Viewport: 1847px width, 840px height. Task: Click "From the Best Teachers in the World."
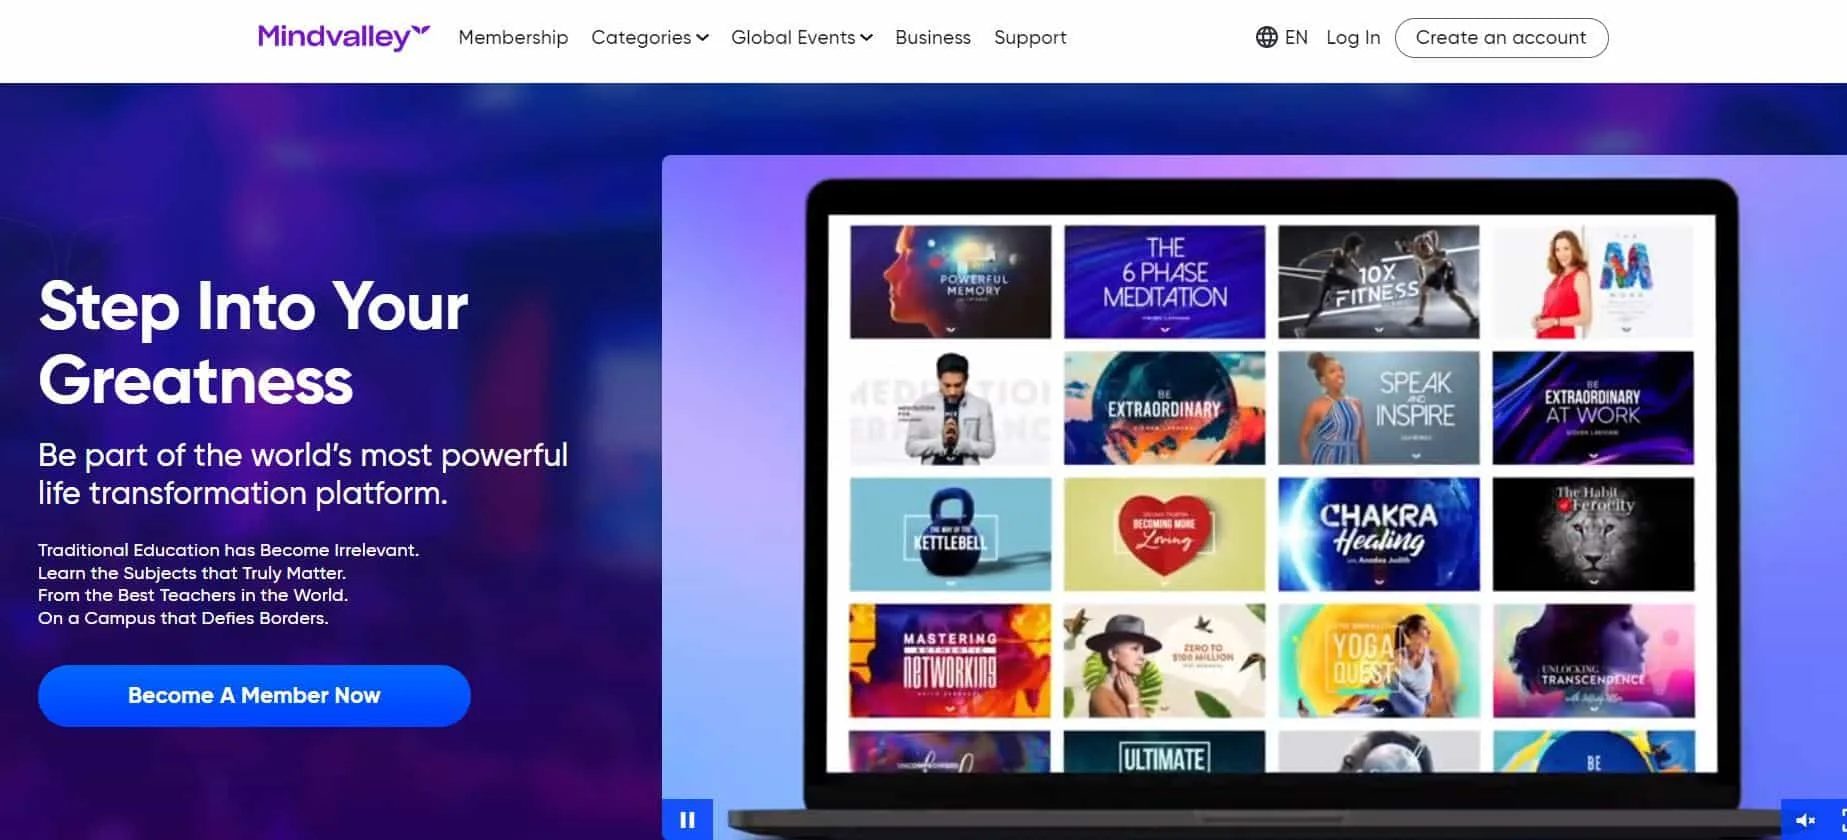(x=193, y=595)
